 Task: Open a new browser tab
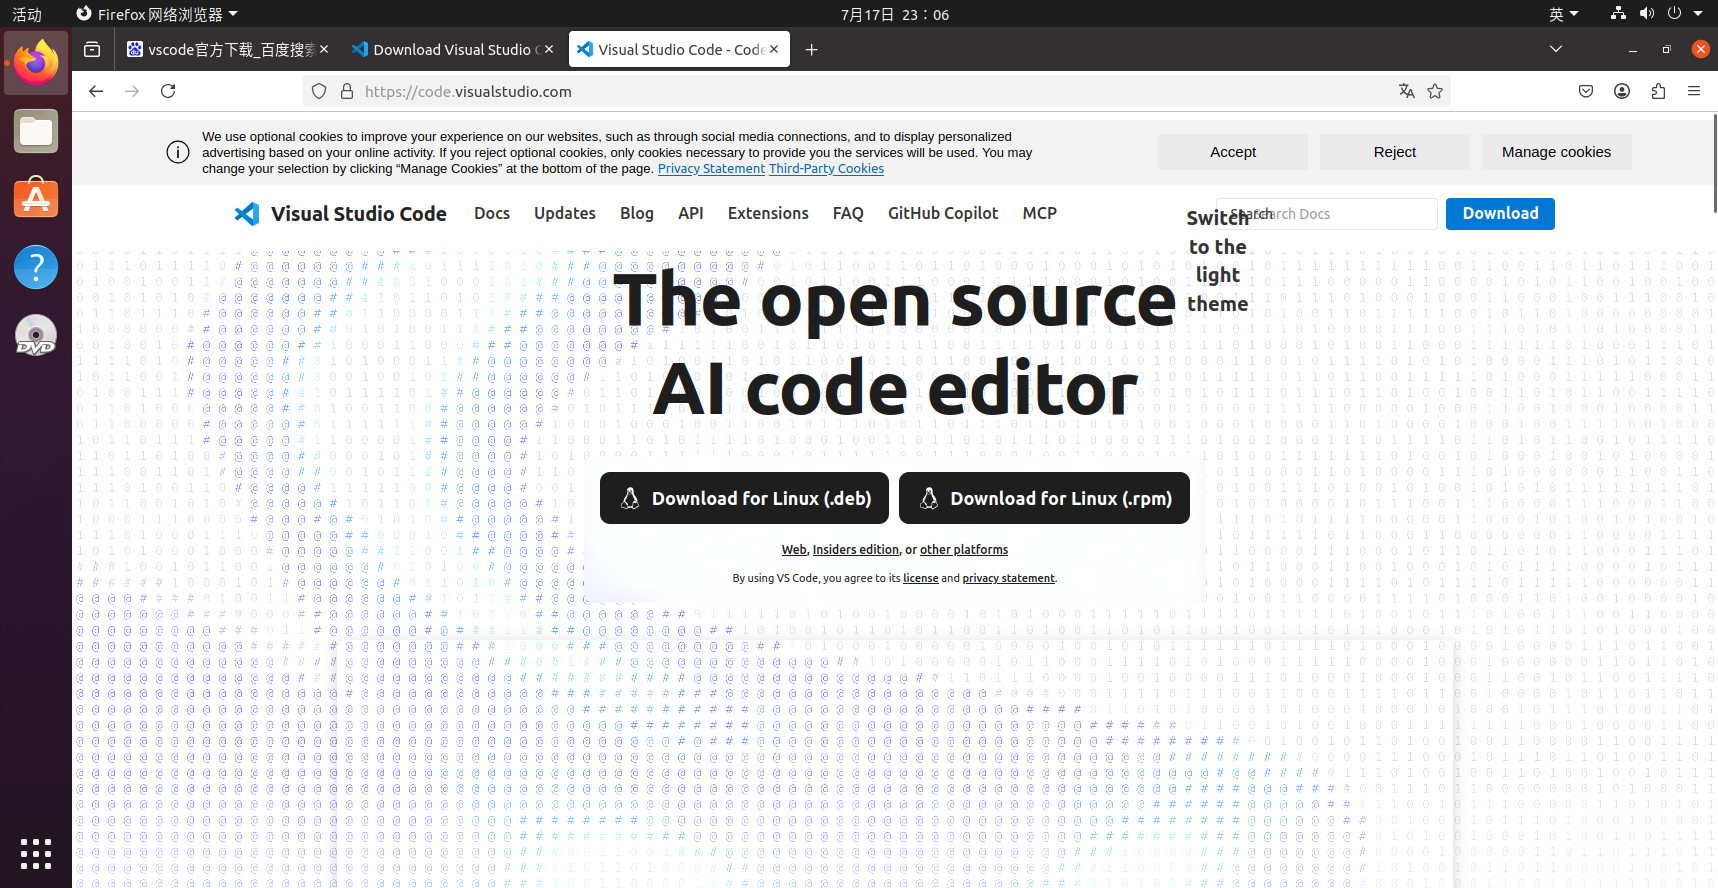[x=811, y=49]
